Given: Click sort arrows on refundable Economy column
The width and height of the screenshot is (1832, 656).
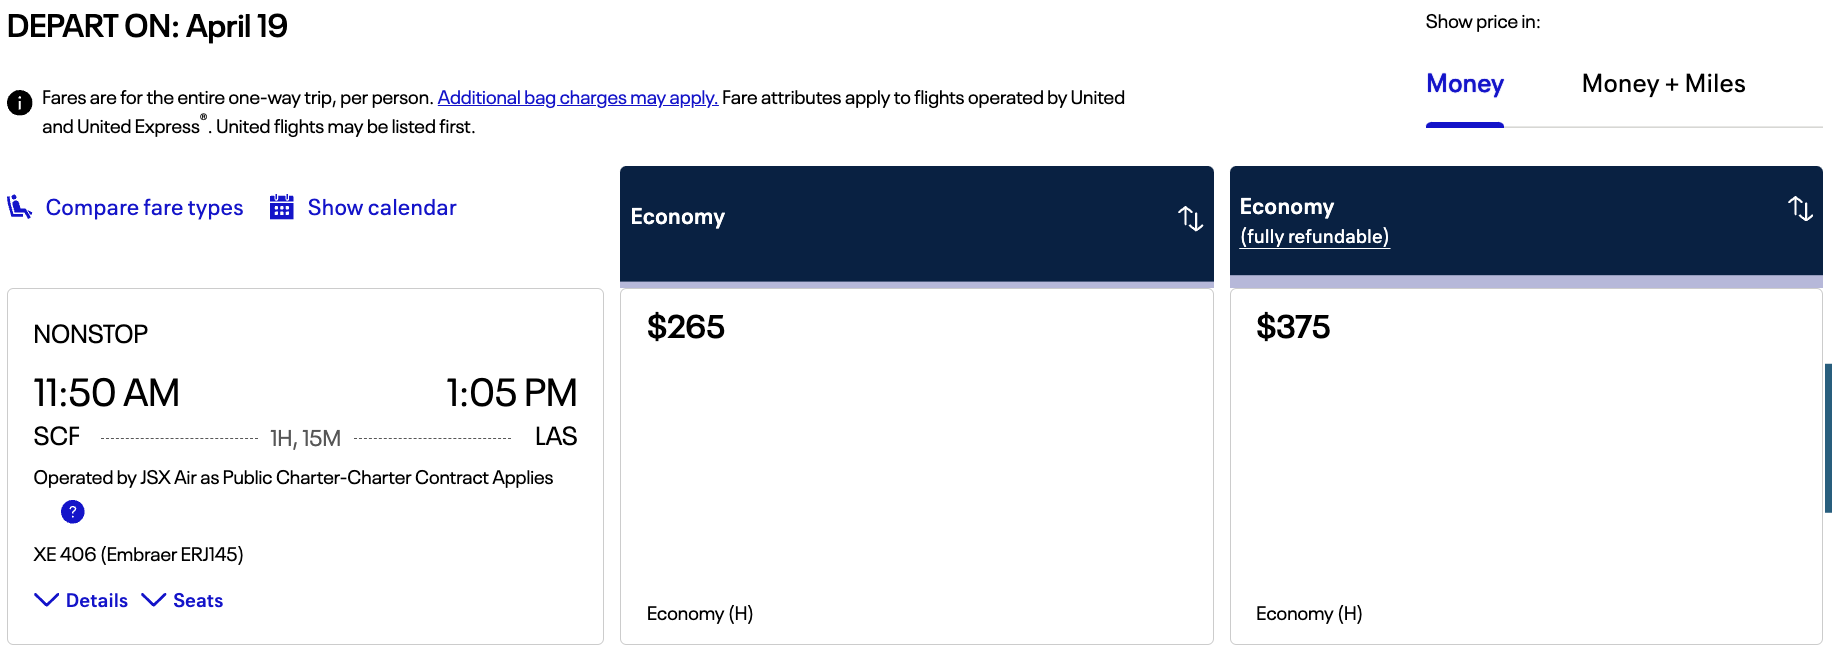Looking at the screenshot, I should click(x=1800, y=210).
